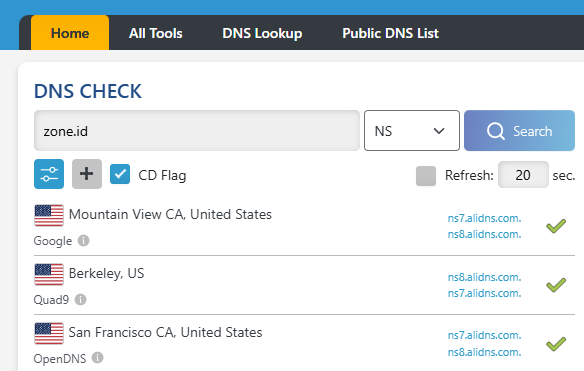Click the US flag beside Mountain View
The image size is (584, 371).
click(49, 215)
